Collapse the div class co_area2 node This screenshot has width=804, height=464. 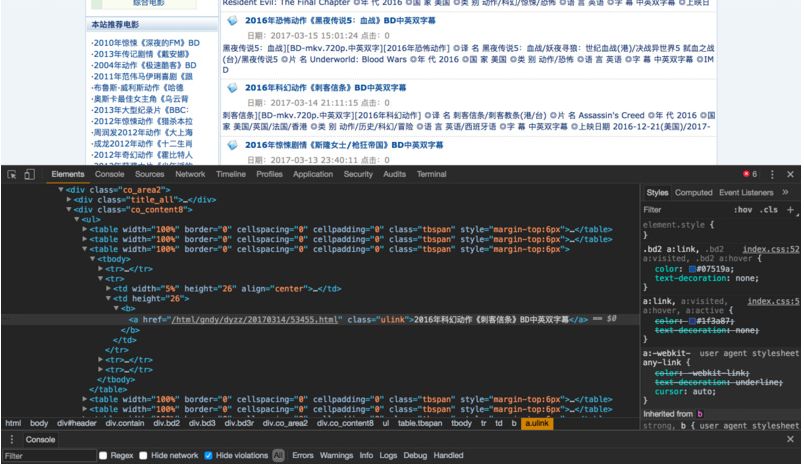(61, 190)
